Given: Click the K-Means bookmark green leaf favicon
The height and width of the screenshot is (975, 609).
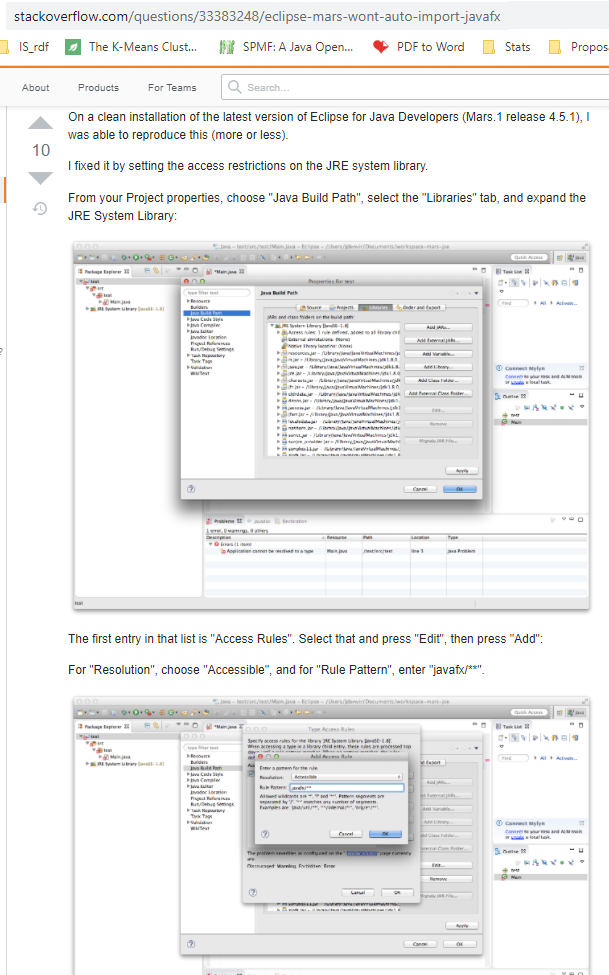Looking at the screenshot, I should (x=73, y=47).
